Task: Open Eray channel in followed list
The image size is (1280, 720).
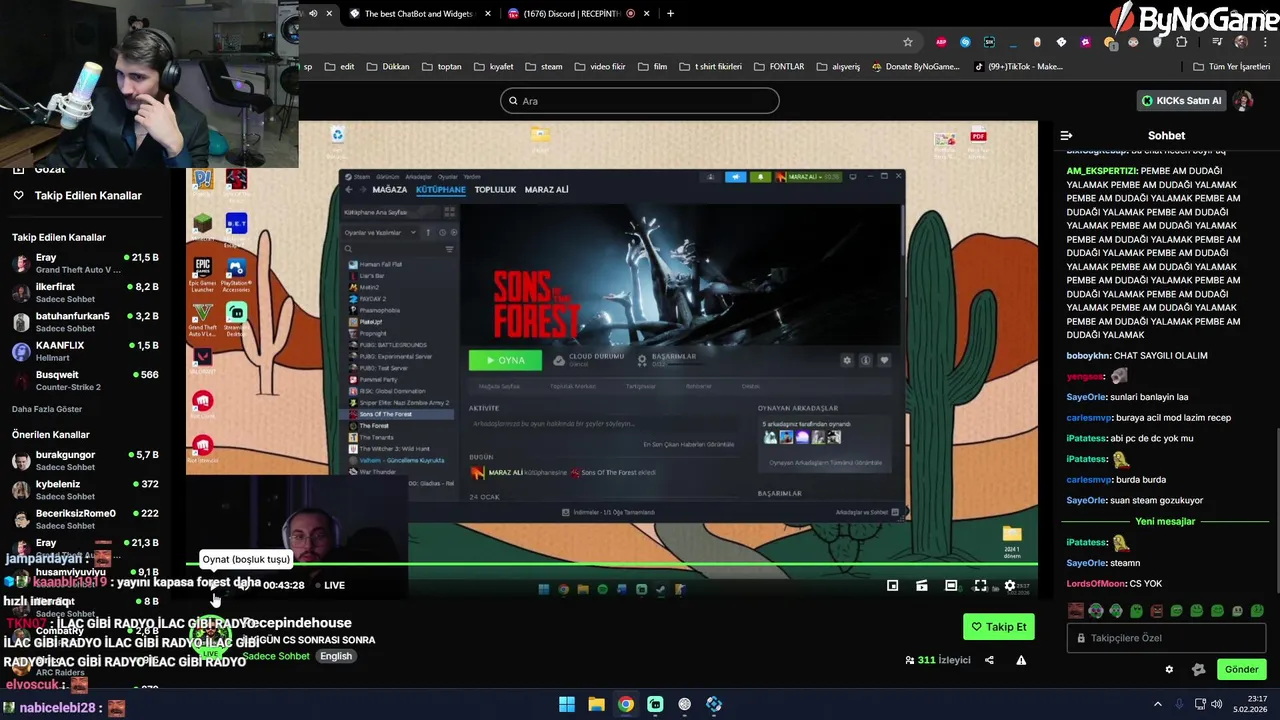Action: point(85,264)
